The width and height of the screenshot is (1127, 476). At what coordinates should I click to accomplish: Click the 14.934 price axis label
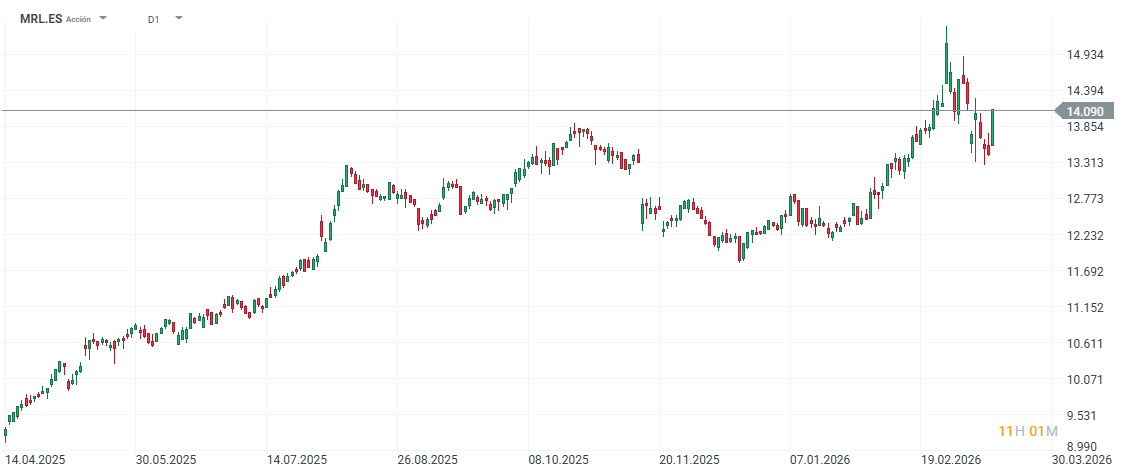[1085, 55]
